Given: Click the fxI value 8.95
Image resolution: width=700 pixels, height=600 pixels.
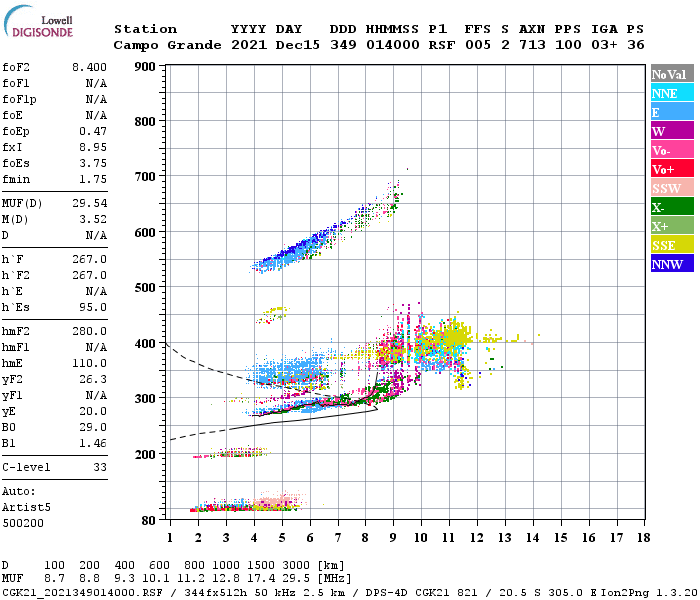Looking at the screenshot, I should click(93, 147).
